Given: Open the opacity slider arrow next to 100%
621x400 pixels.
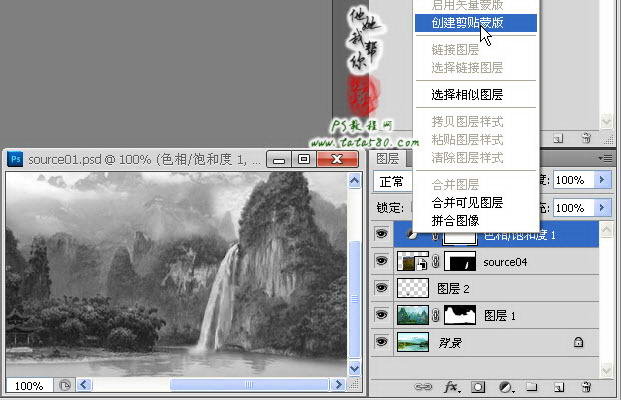Looking at the screenshot, I should click(x=602, y=180).
